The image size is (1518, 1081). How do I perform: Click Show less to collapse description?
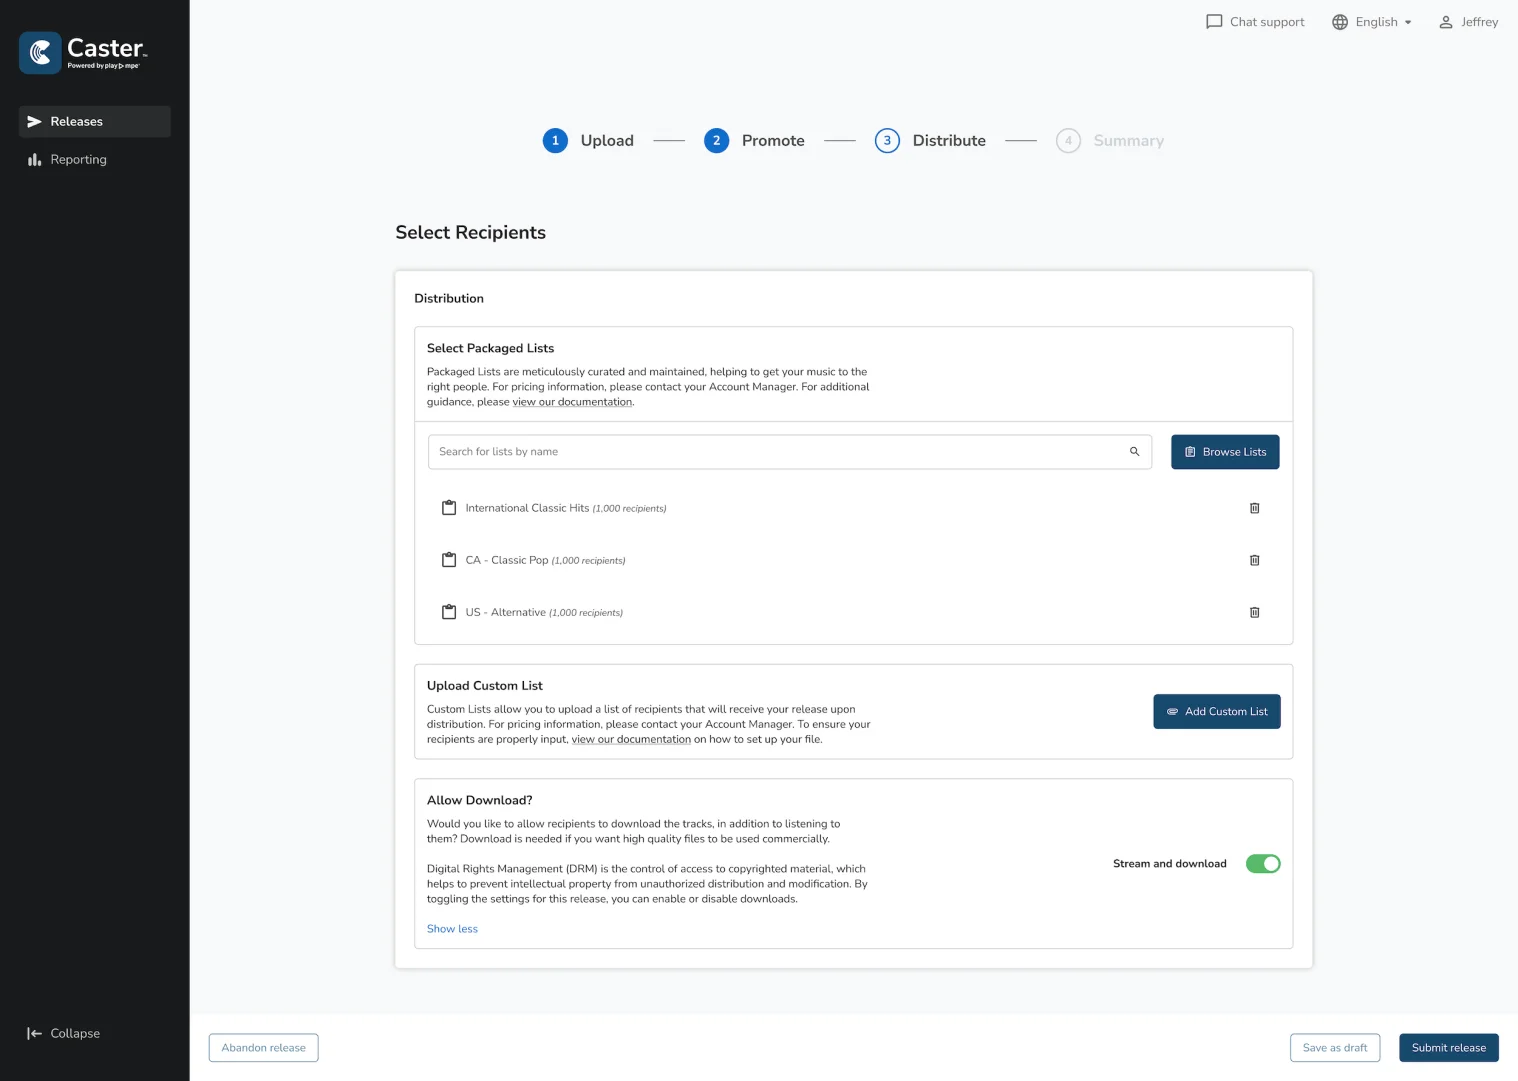click(x=452, y=929)
